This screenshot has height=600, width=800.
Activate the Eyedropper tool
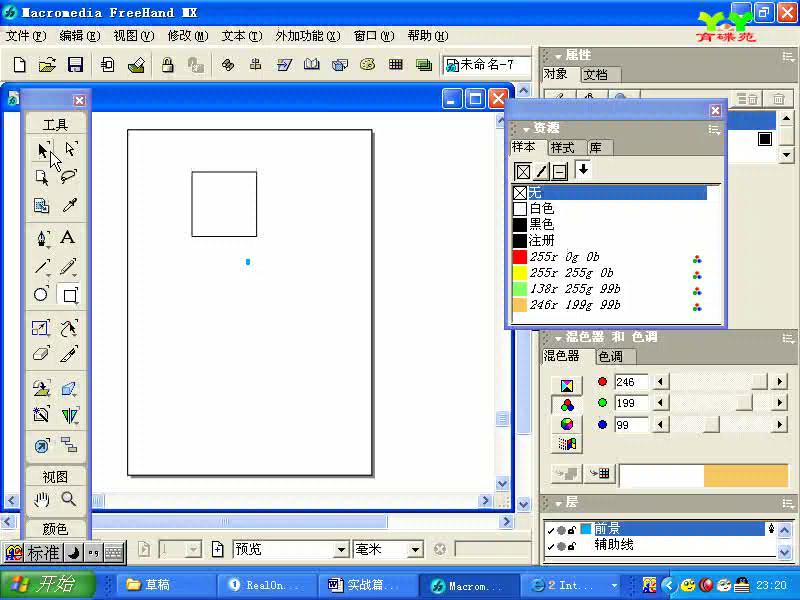69,205
